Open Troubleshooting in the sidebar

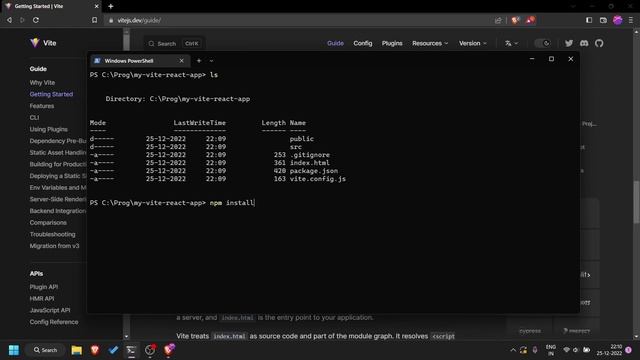click(52, 234)
